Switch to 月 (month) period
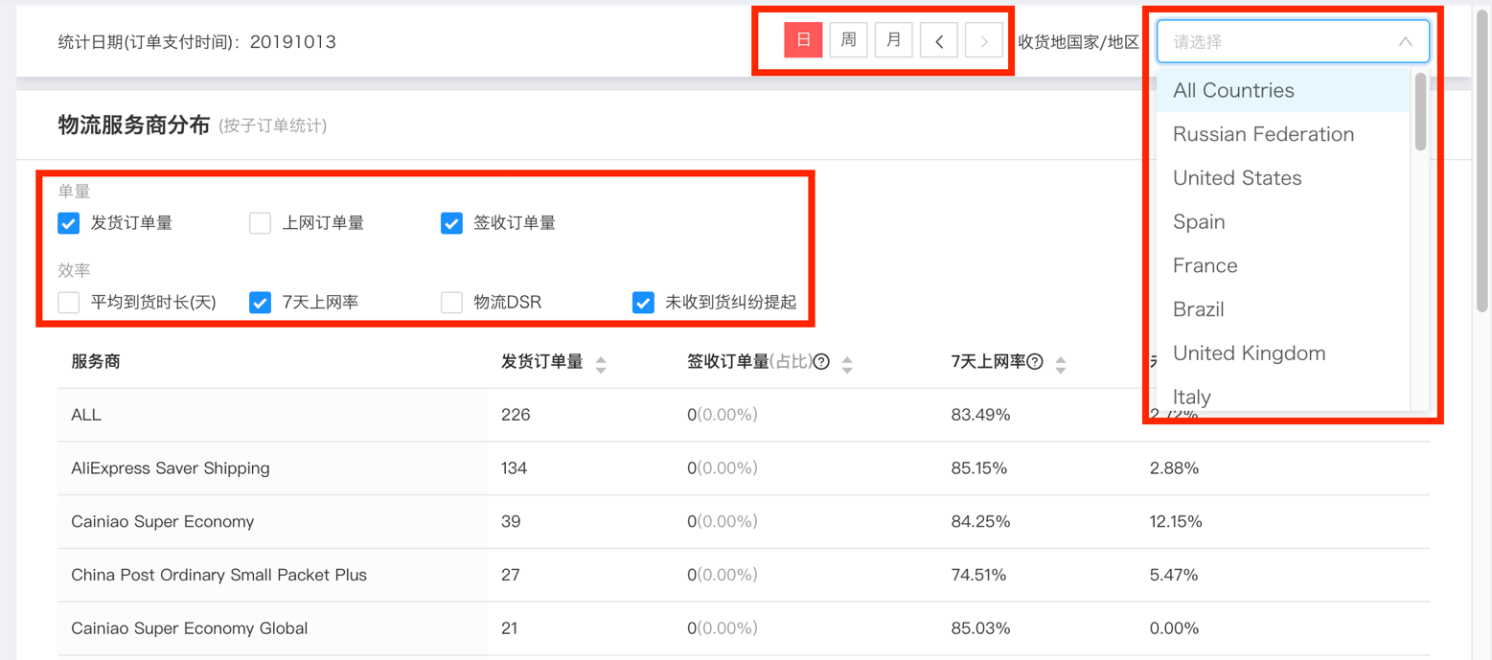The width and height of the screenshot is (1492, 660). pyautogui.click(x=894, y=41)
